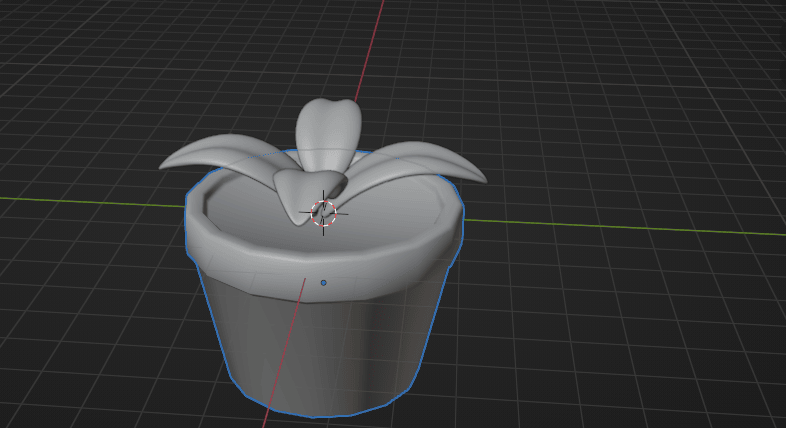Click the tip of the left leaf
786x428 pixels.
165,165
